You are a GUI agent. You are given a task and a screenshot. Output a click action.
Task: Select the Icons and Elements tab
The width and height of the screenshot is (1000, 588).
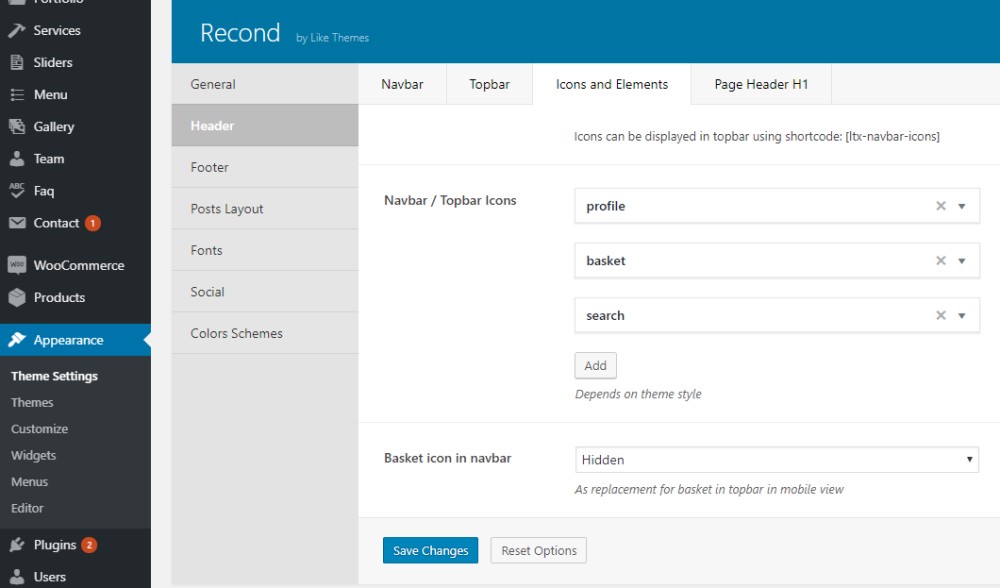[x=612, y=84]
